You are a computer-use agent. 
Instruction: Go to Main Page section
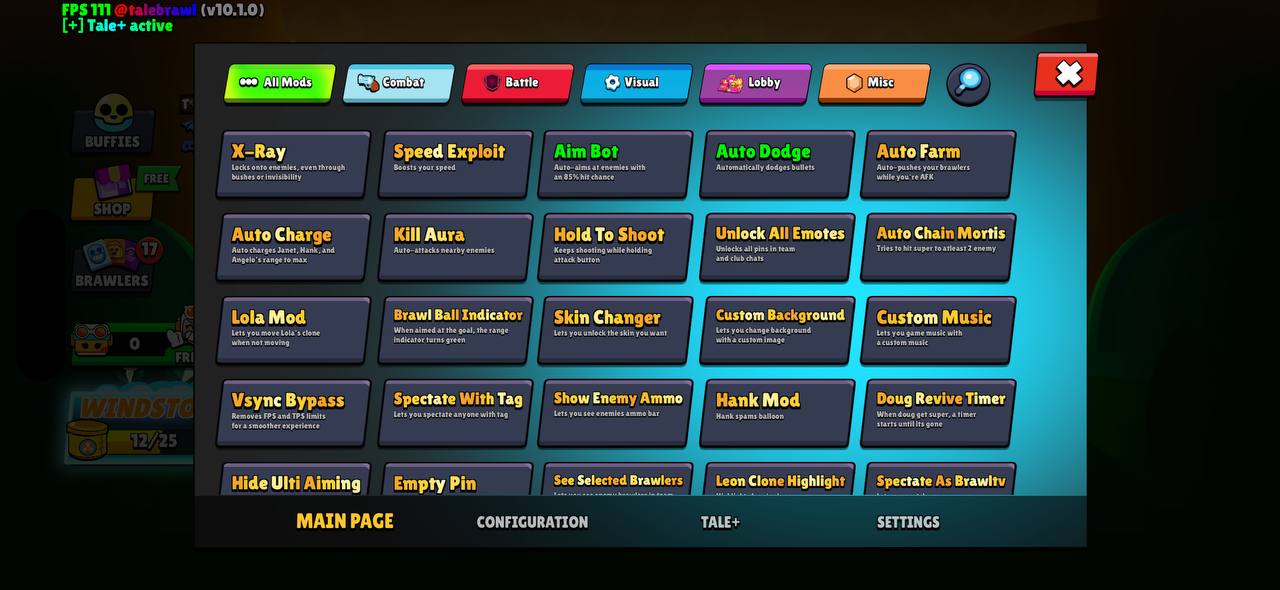coord(345,521)
